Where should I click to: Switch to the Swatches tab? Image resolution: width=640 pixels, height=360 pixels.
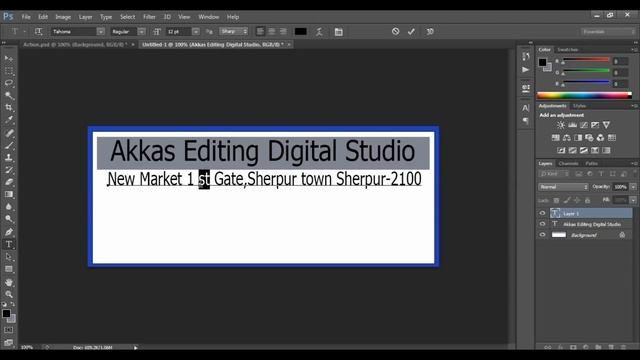pos(568,50)
